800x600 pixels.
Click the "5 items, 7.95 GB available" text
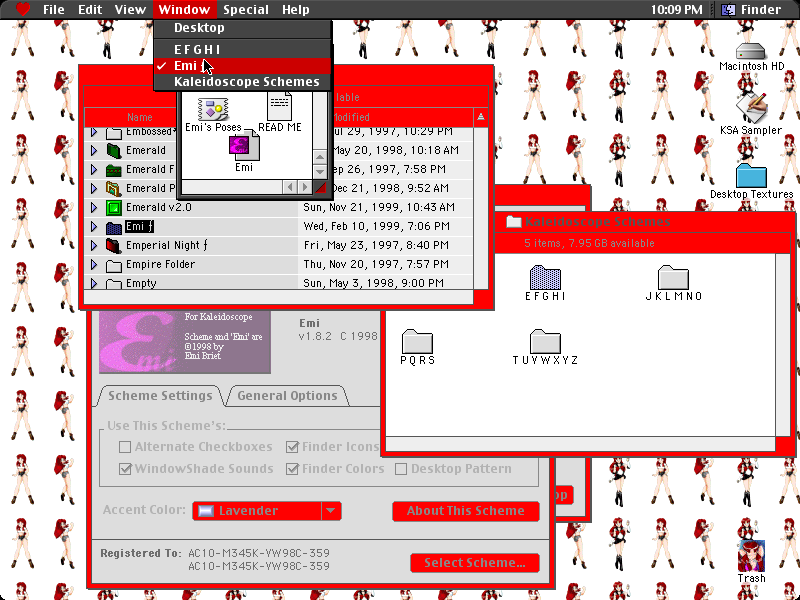[x=589, y=243]
